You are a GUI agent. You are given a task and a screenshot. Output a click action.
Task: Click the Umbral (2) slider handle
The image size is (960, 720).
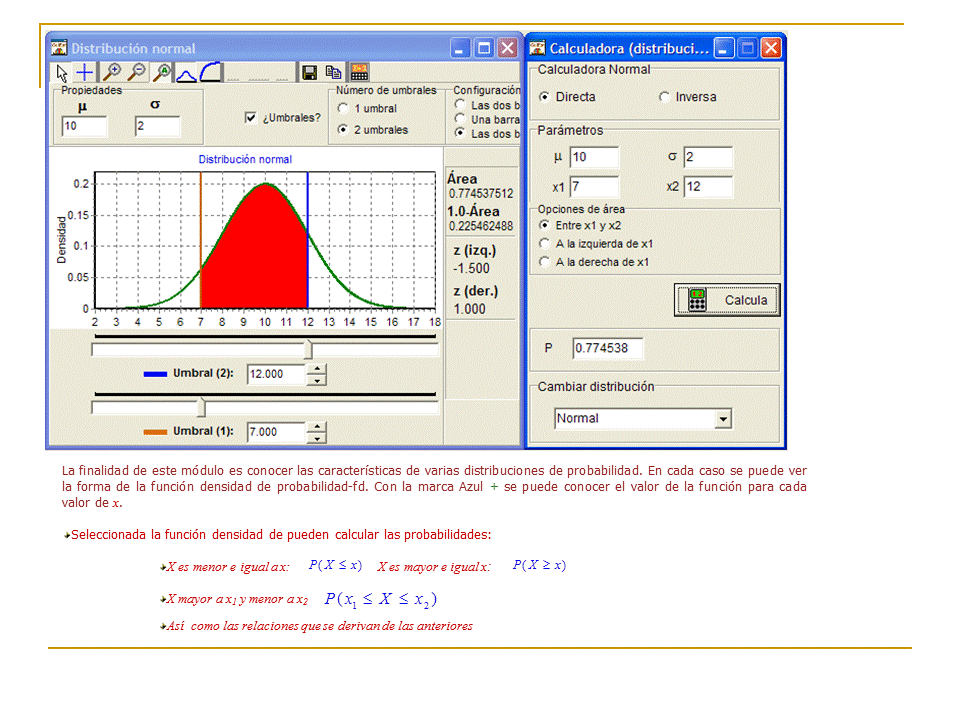click(308, 349)
